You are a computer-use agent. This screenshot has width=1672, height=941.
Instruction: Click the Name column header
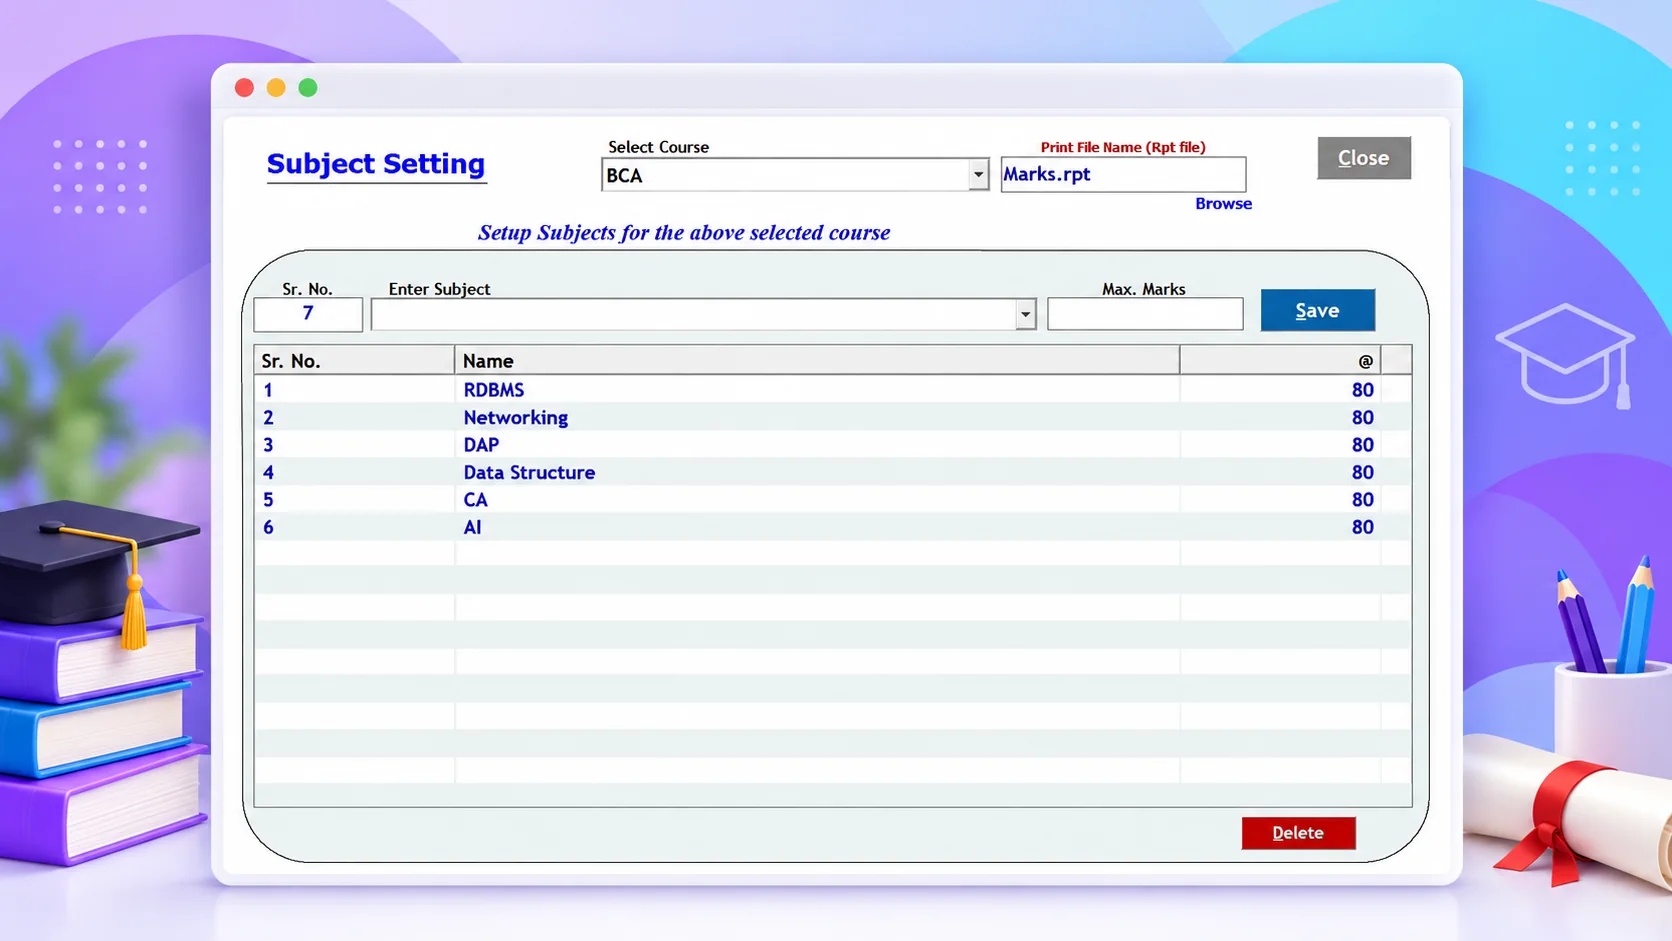[x=817, y=360]
